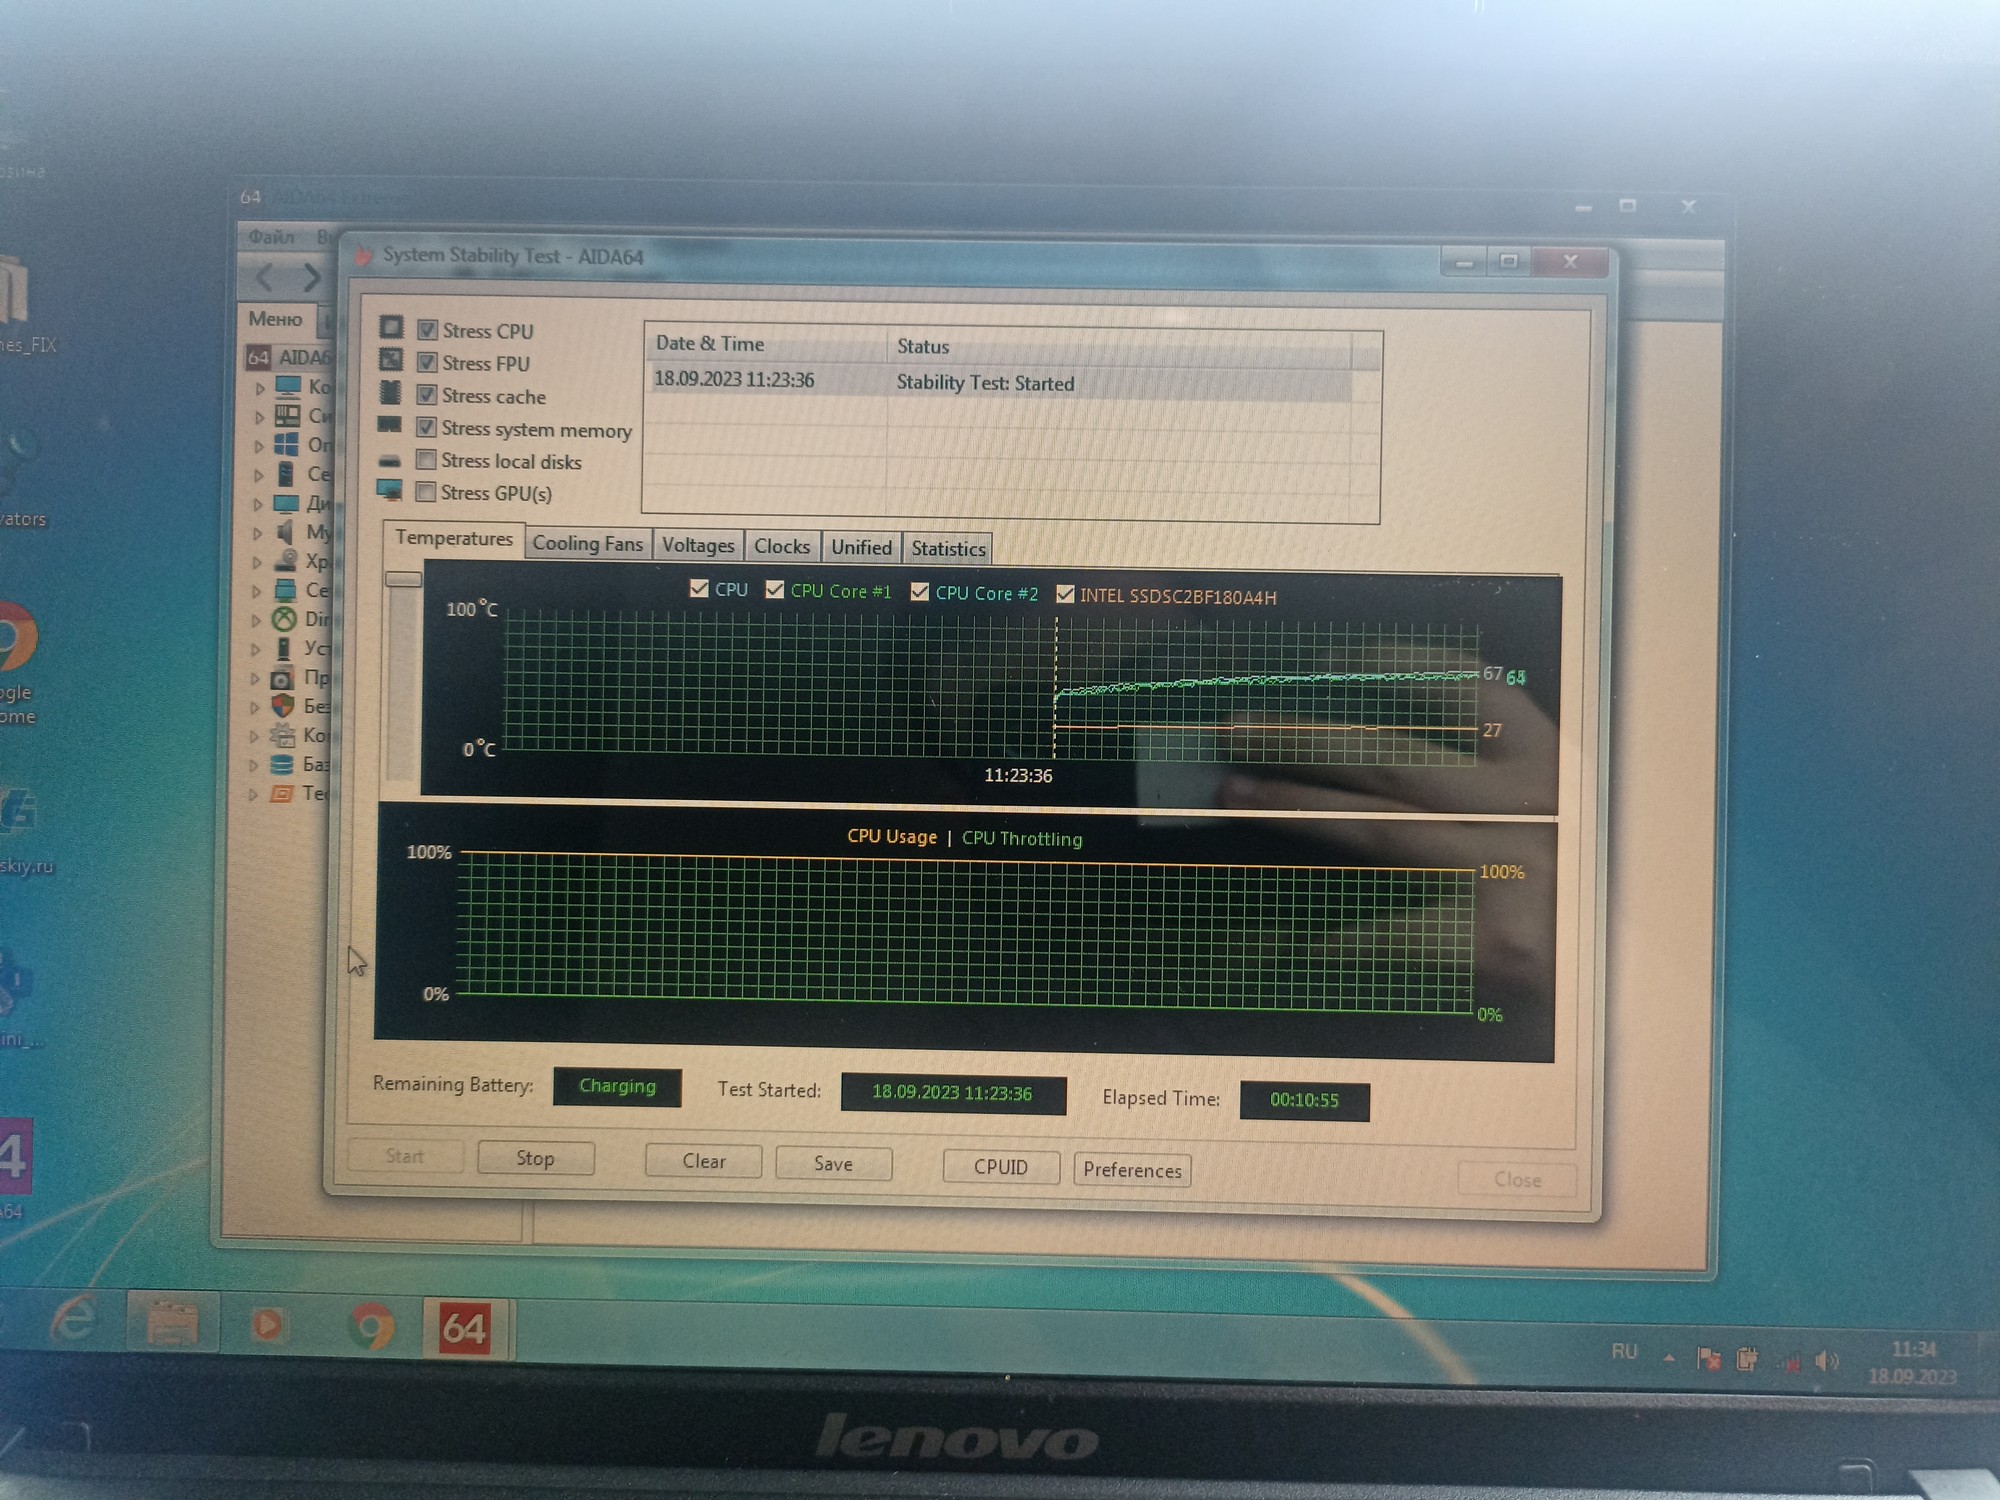Click the Clear button

[x=704, y=1161]
